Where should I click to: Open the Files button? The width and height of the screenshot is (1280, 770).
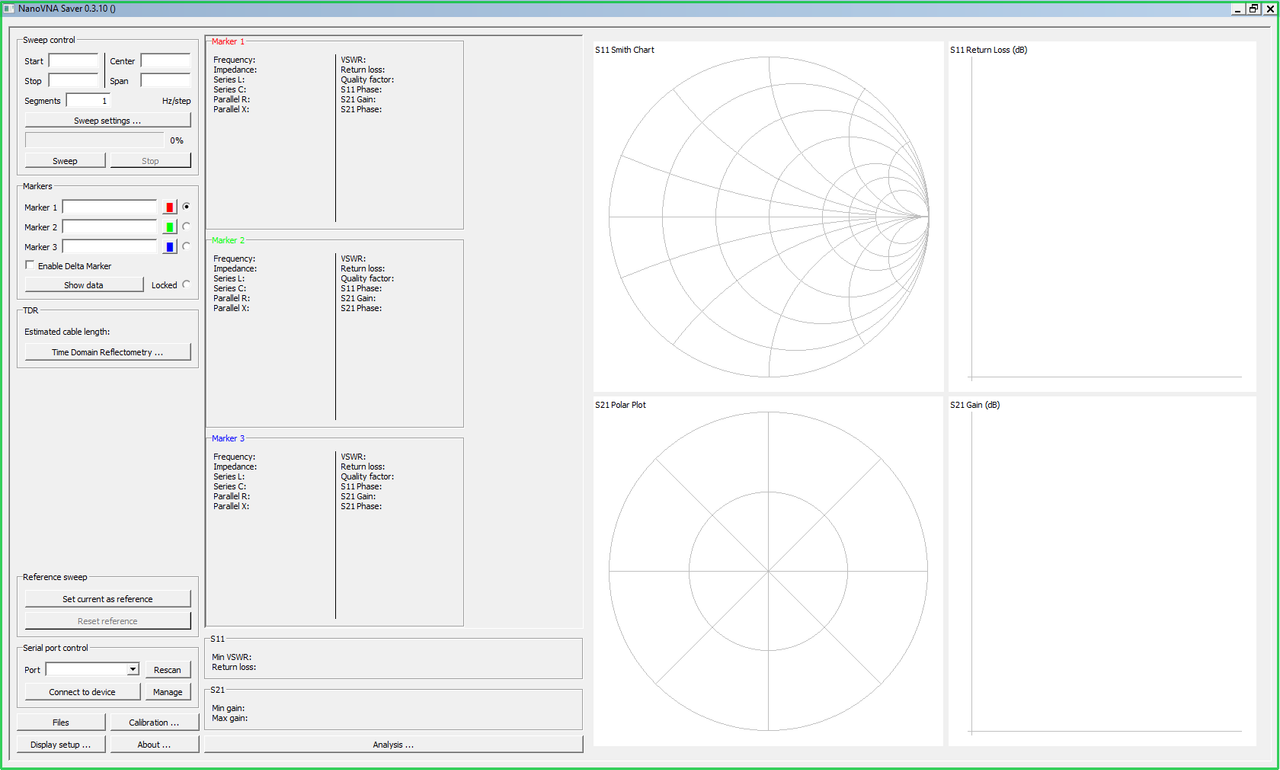61,722
